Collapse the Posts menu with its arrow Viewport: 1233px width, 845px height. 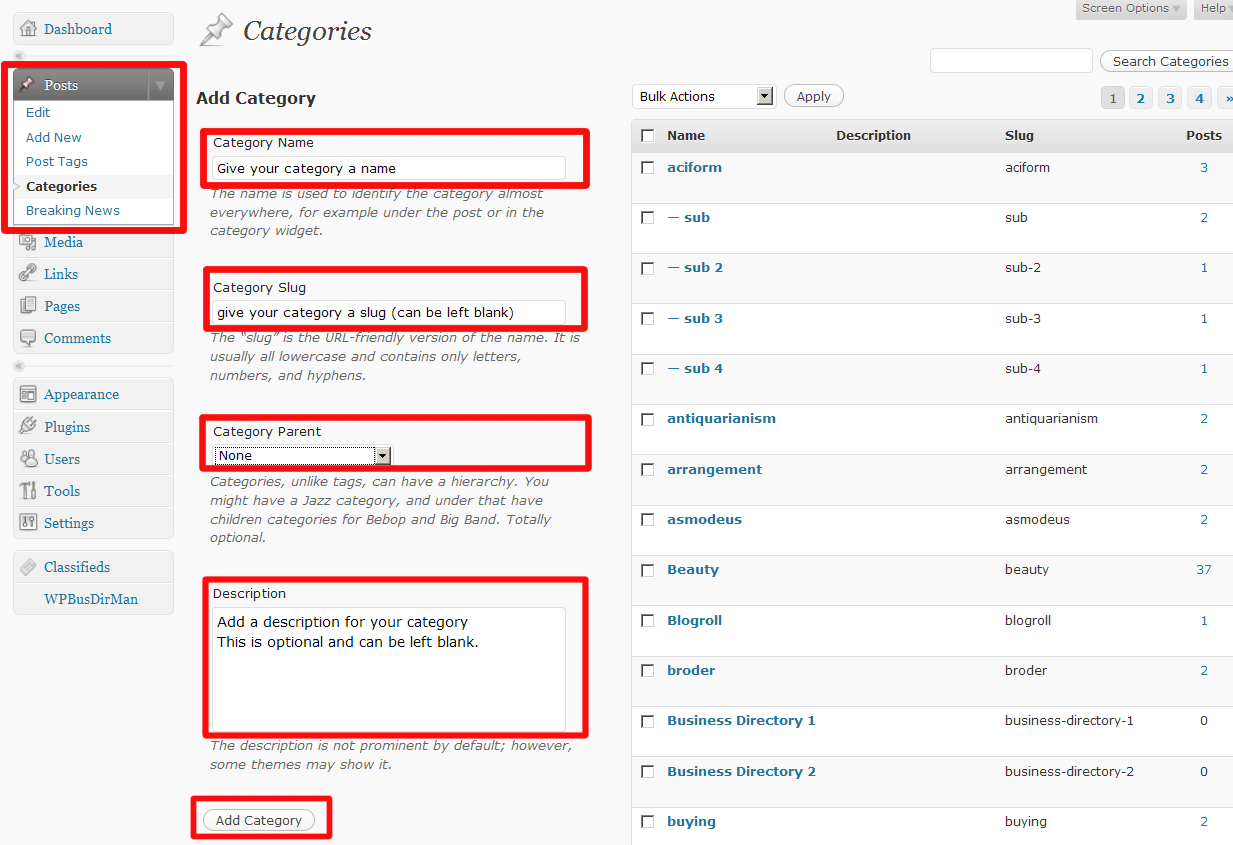pyautogui.click(x=159, y=85)
